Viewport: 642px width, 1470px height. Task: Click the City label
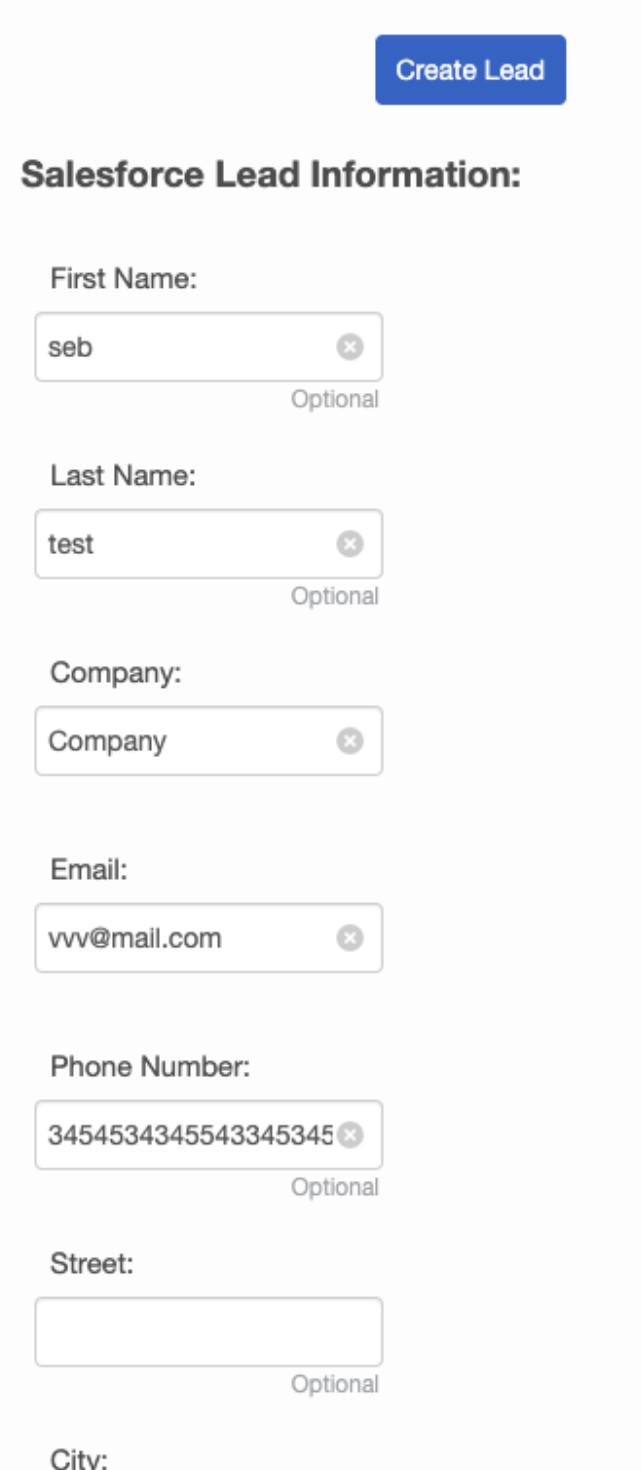[79, 1459]
